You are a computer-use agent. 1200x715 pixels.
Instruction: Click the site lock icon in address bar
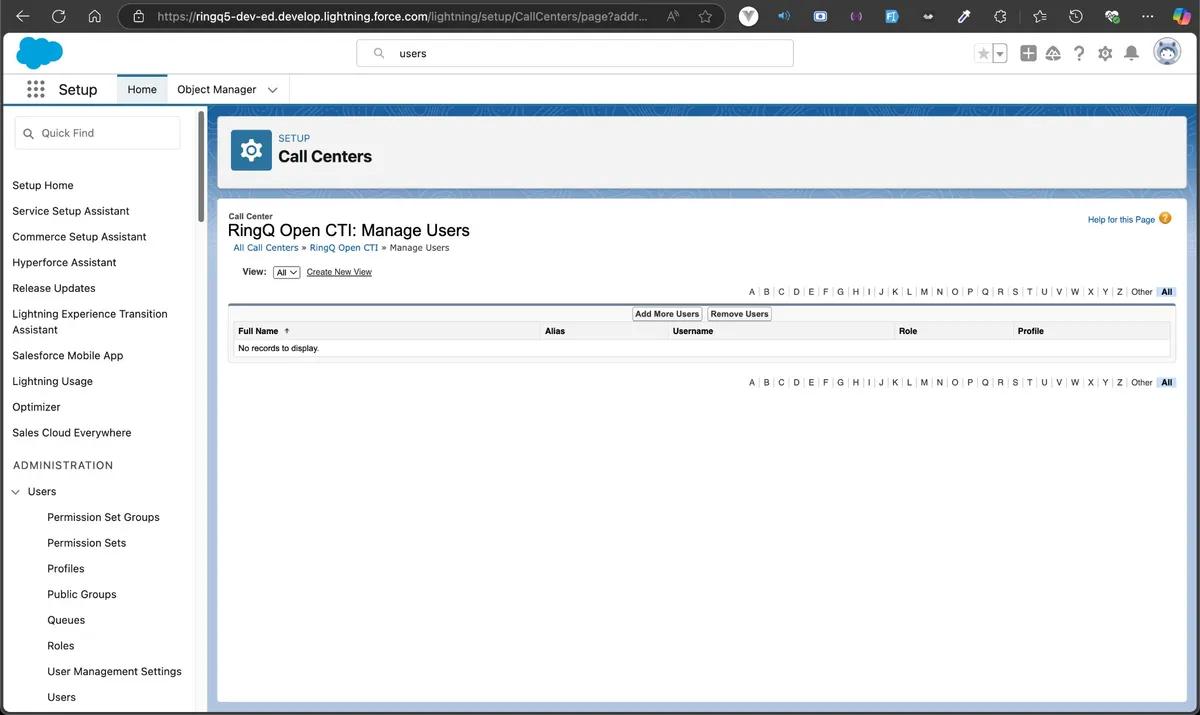(x=138, y=16)
